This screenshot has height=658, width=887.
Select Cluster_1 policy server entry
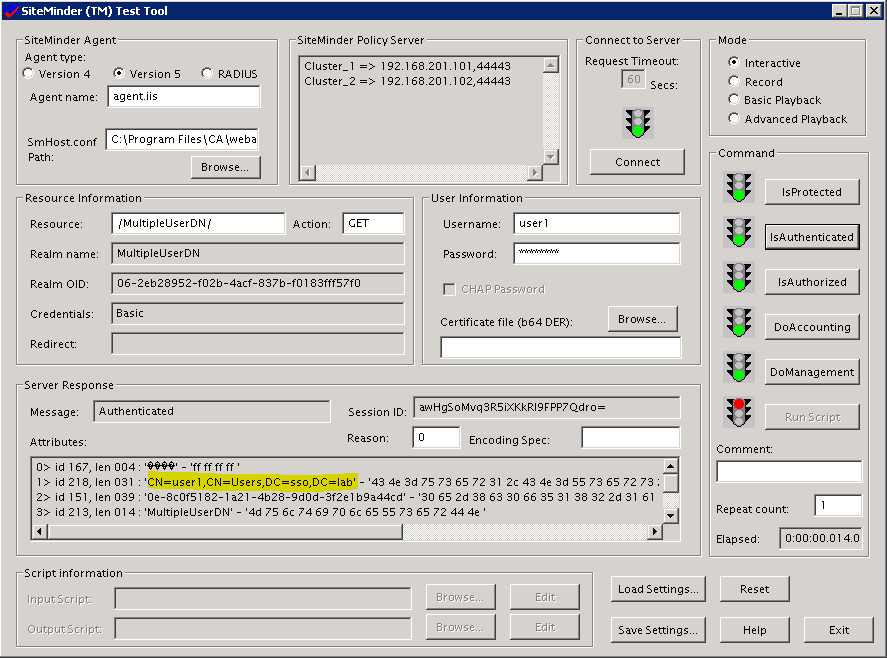407,66
